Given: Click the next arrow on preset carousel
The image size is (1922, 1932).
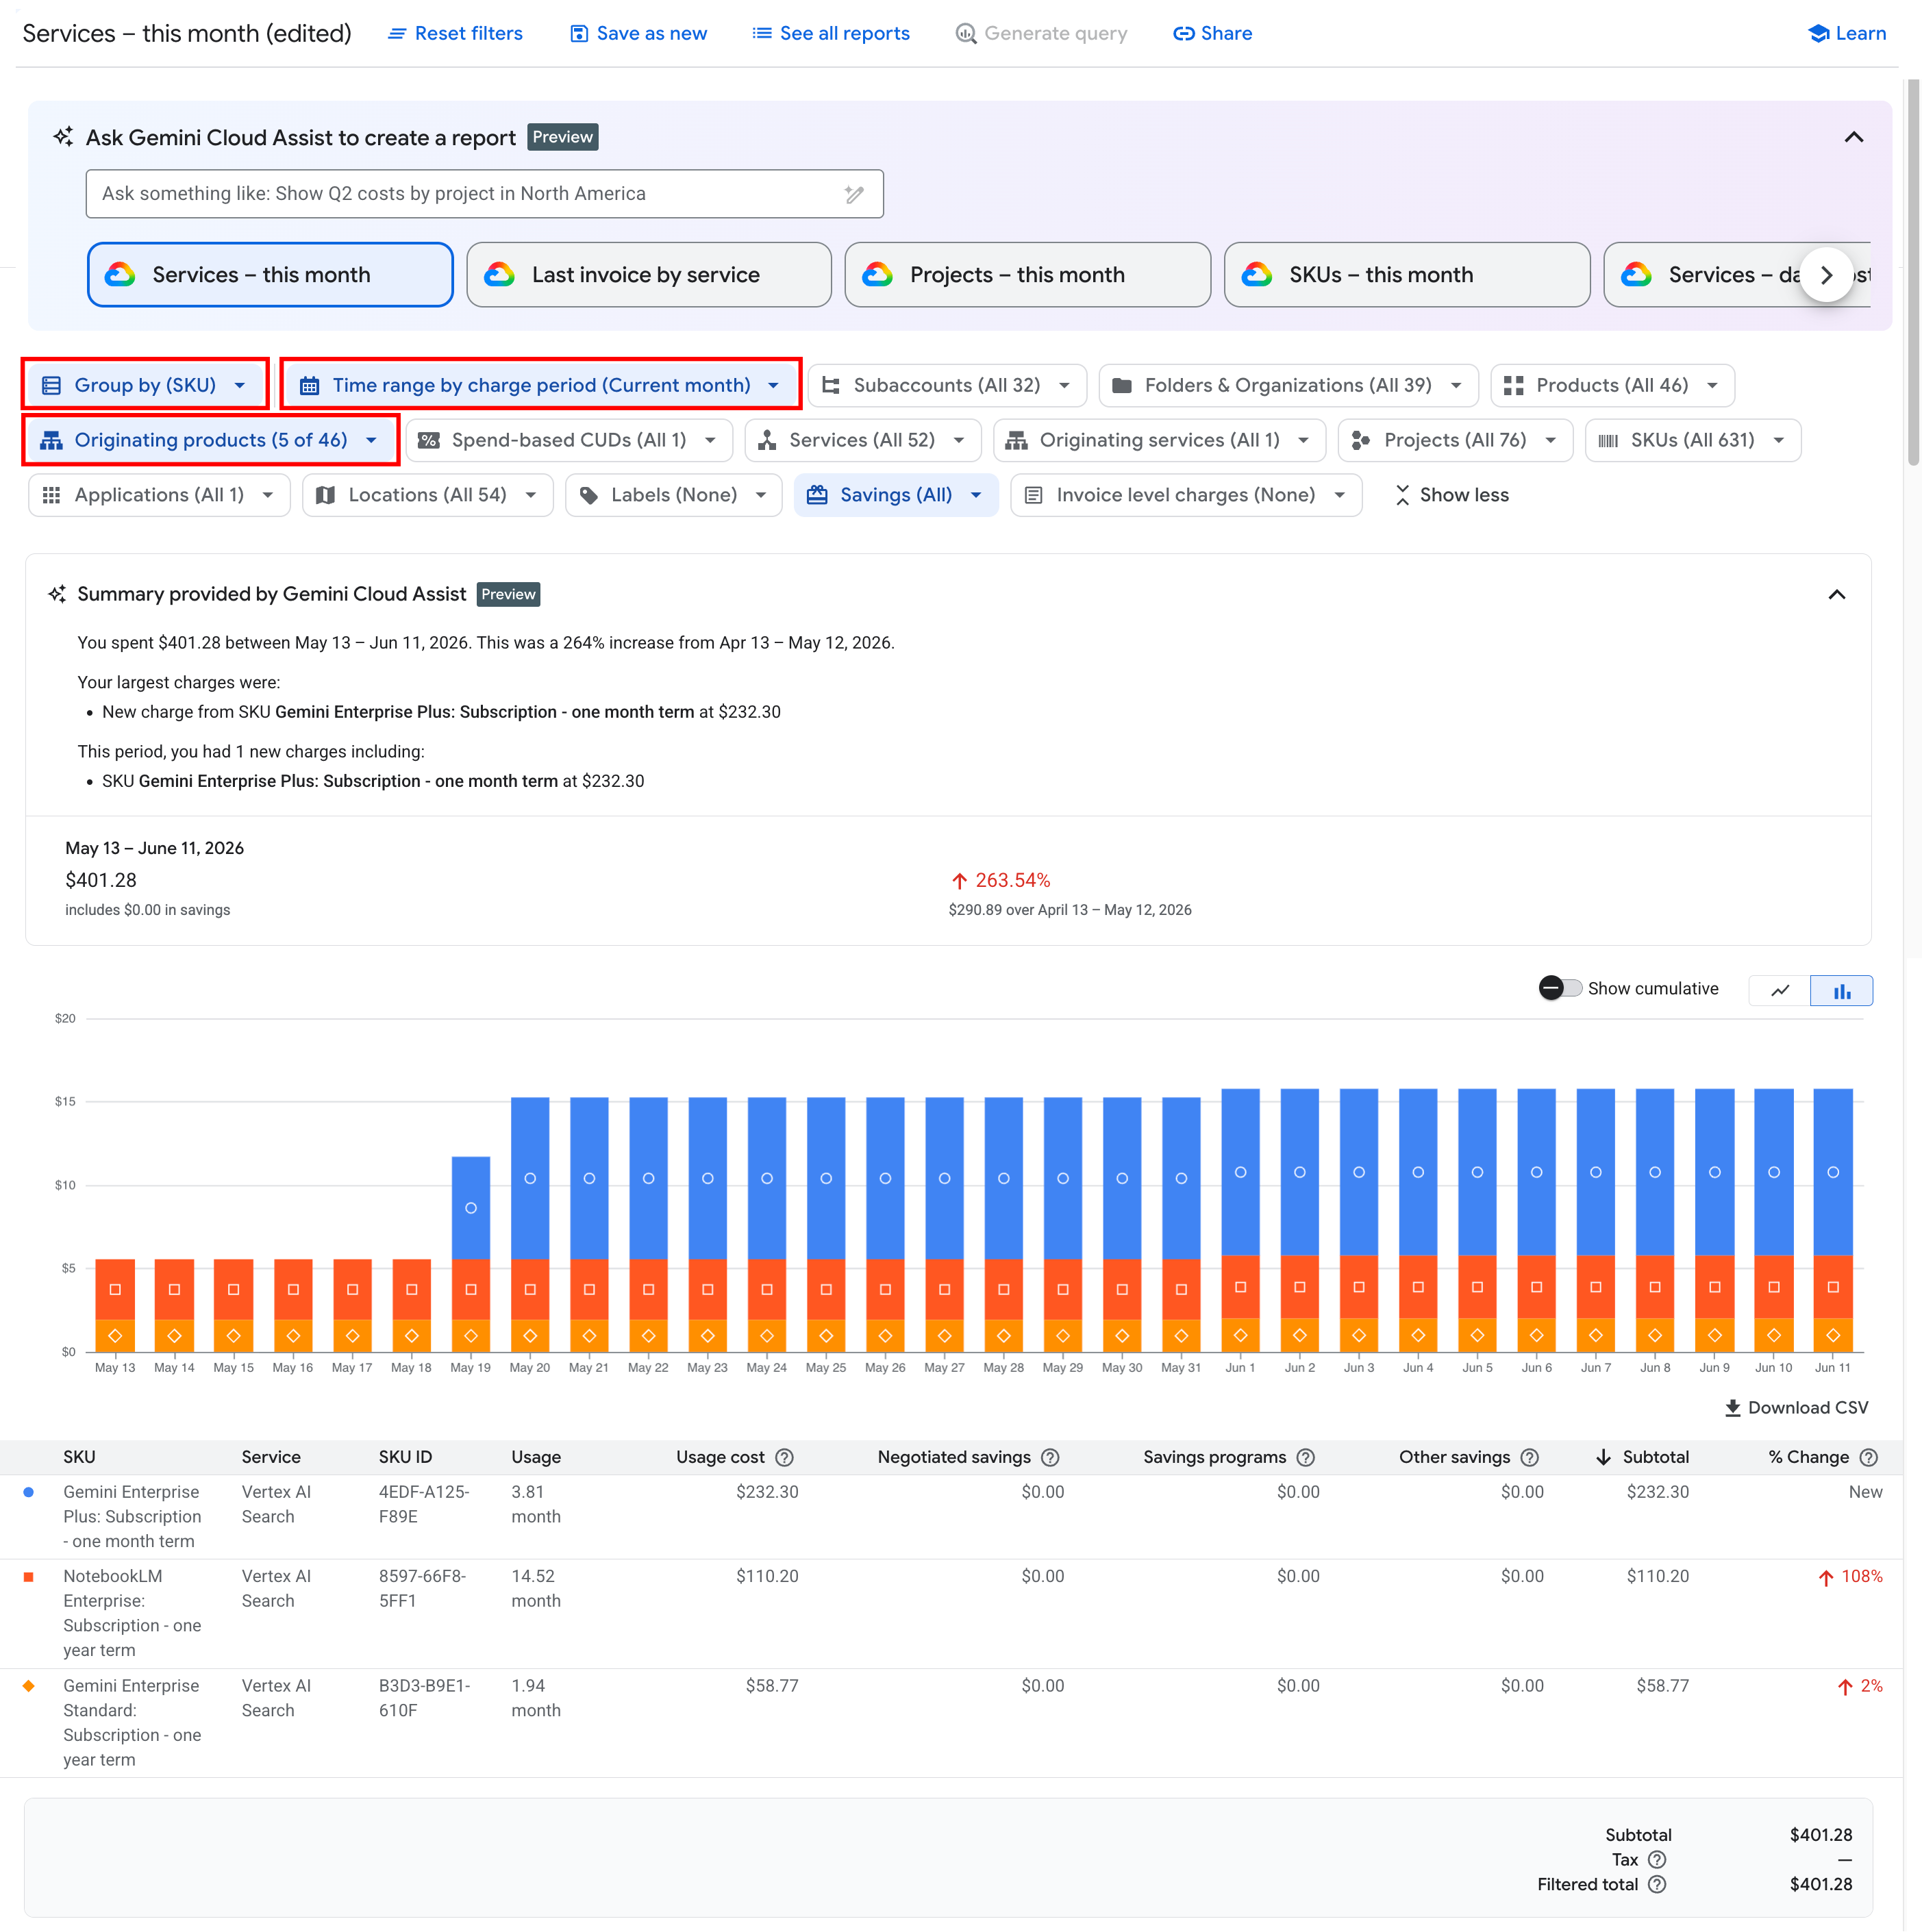Looking at the screenshot, I should point(1826,274).
